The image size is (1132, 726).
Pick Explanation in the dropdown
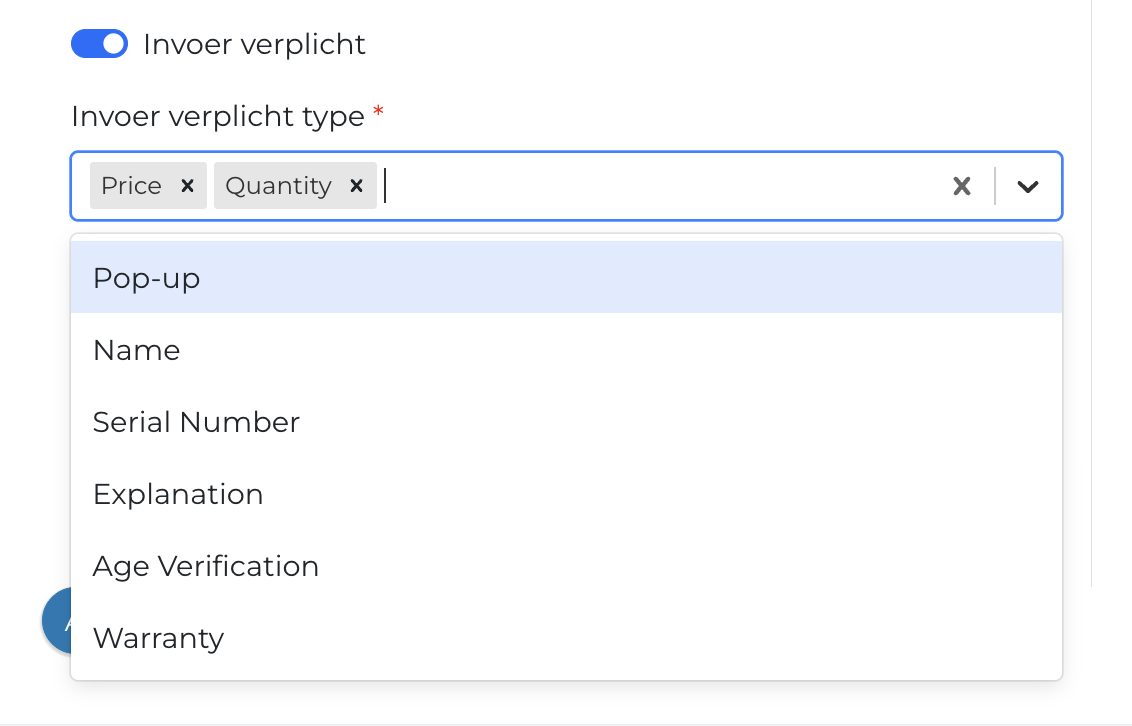click(178, 494)
